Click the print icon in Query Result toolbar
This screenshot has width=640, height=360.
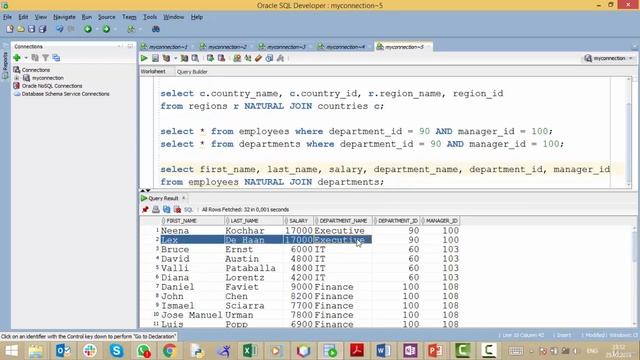tap(156, 209)
